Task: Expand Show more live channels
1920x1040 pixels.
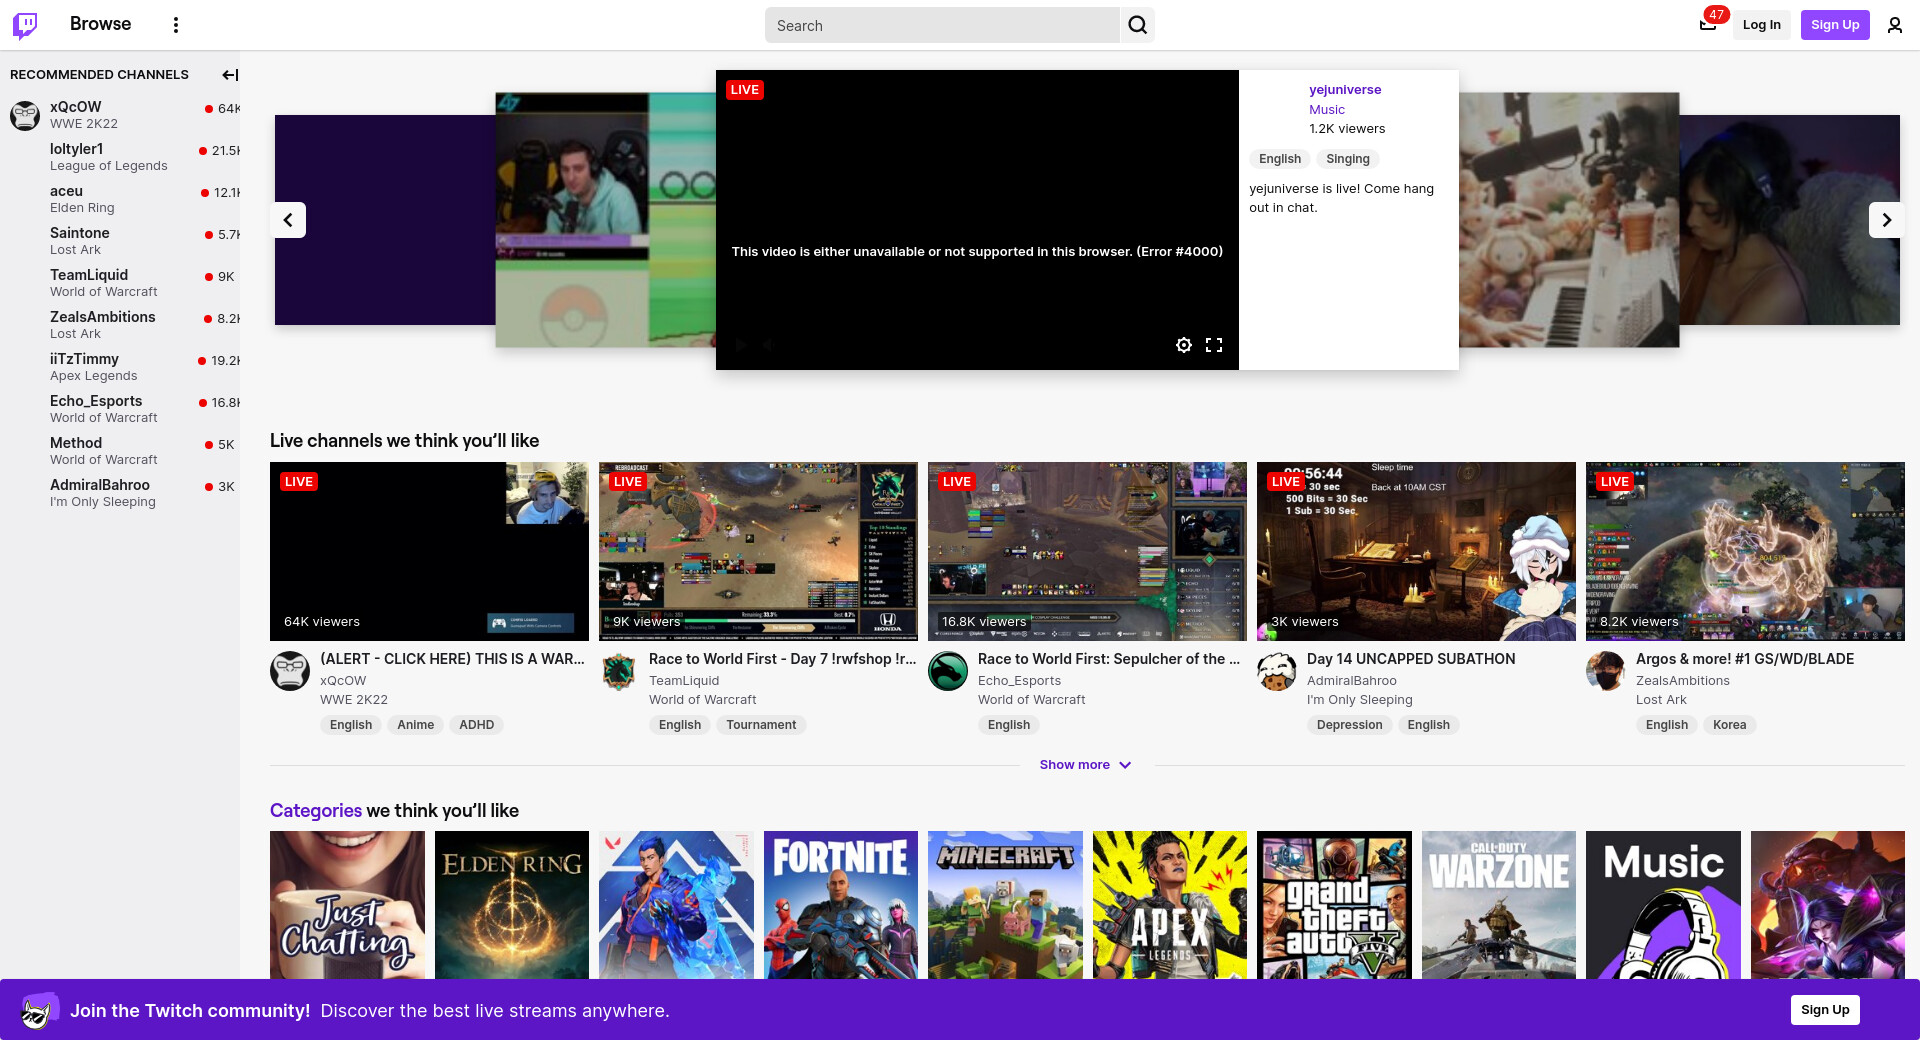Action: (1085, 765)
